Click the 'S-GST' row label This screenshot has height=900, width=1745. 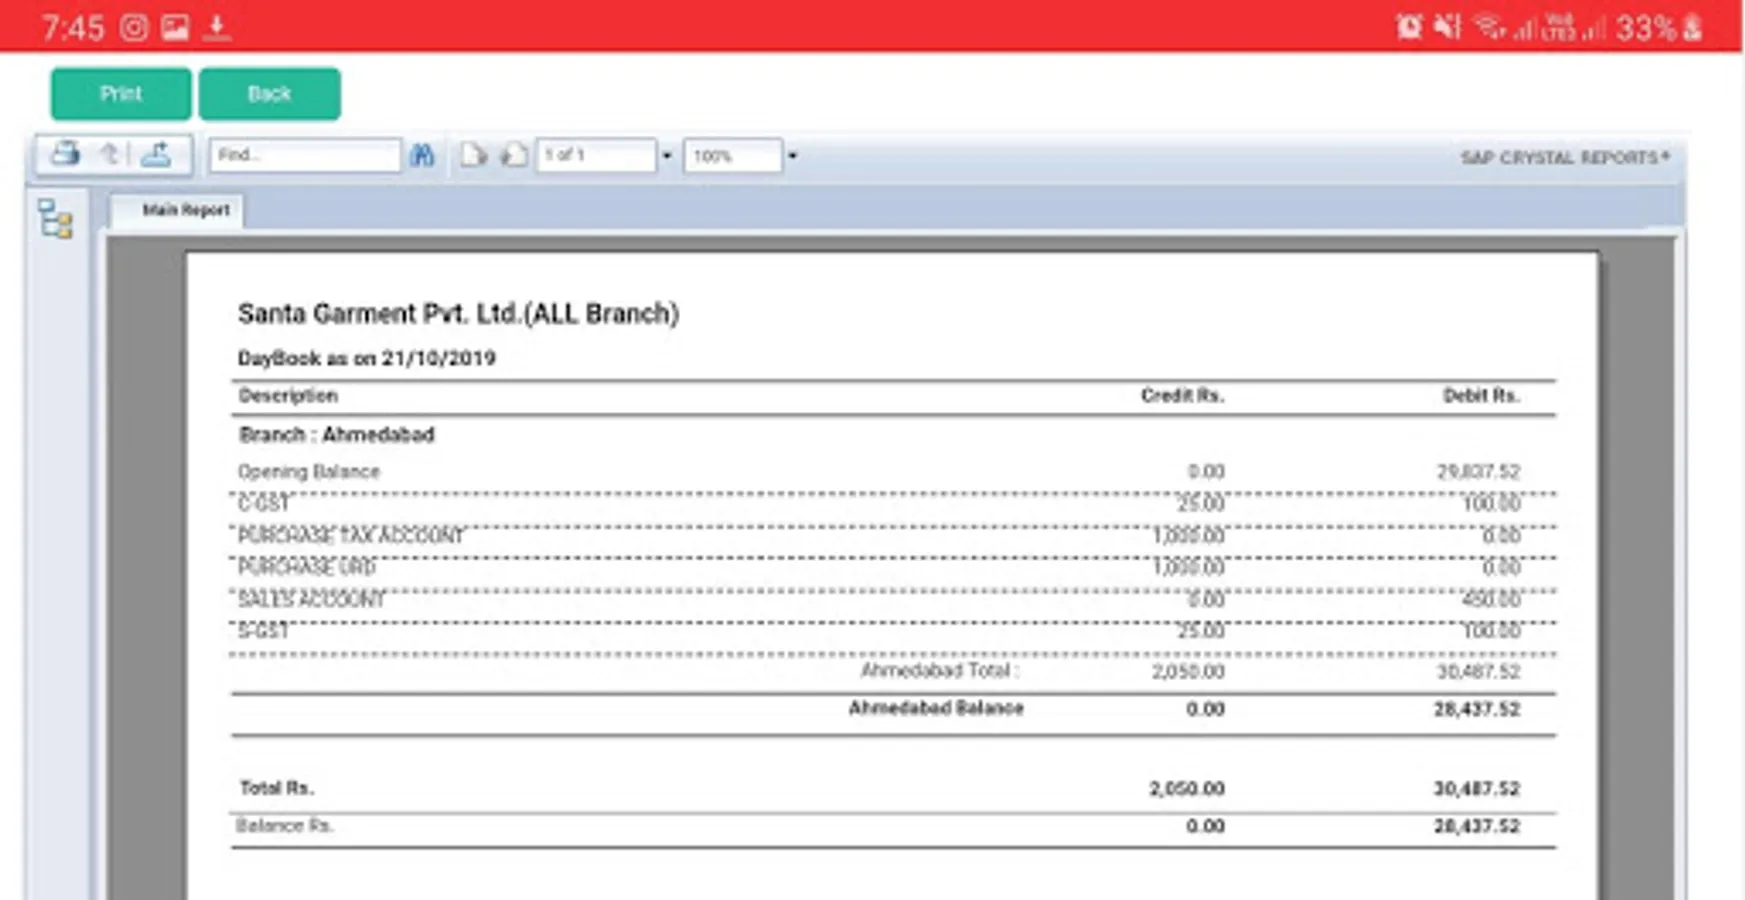[x=263, y=631]
